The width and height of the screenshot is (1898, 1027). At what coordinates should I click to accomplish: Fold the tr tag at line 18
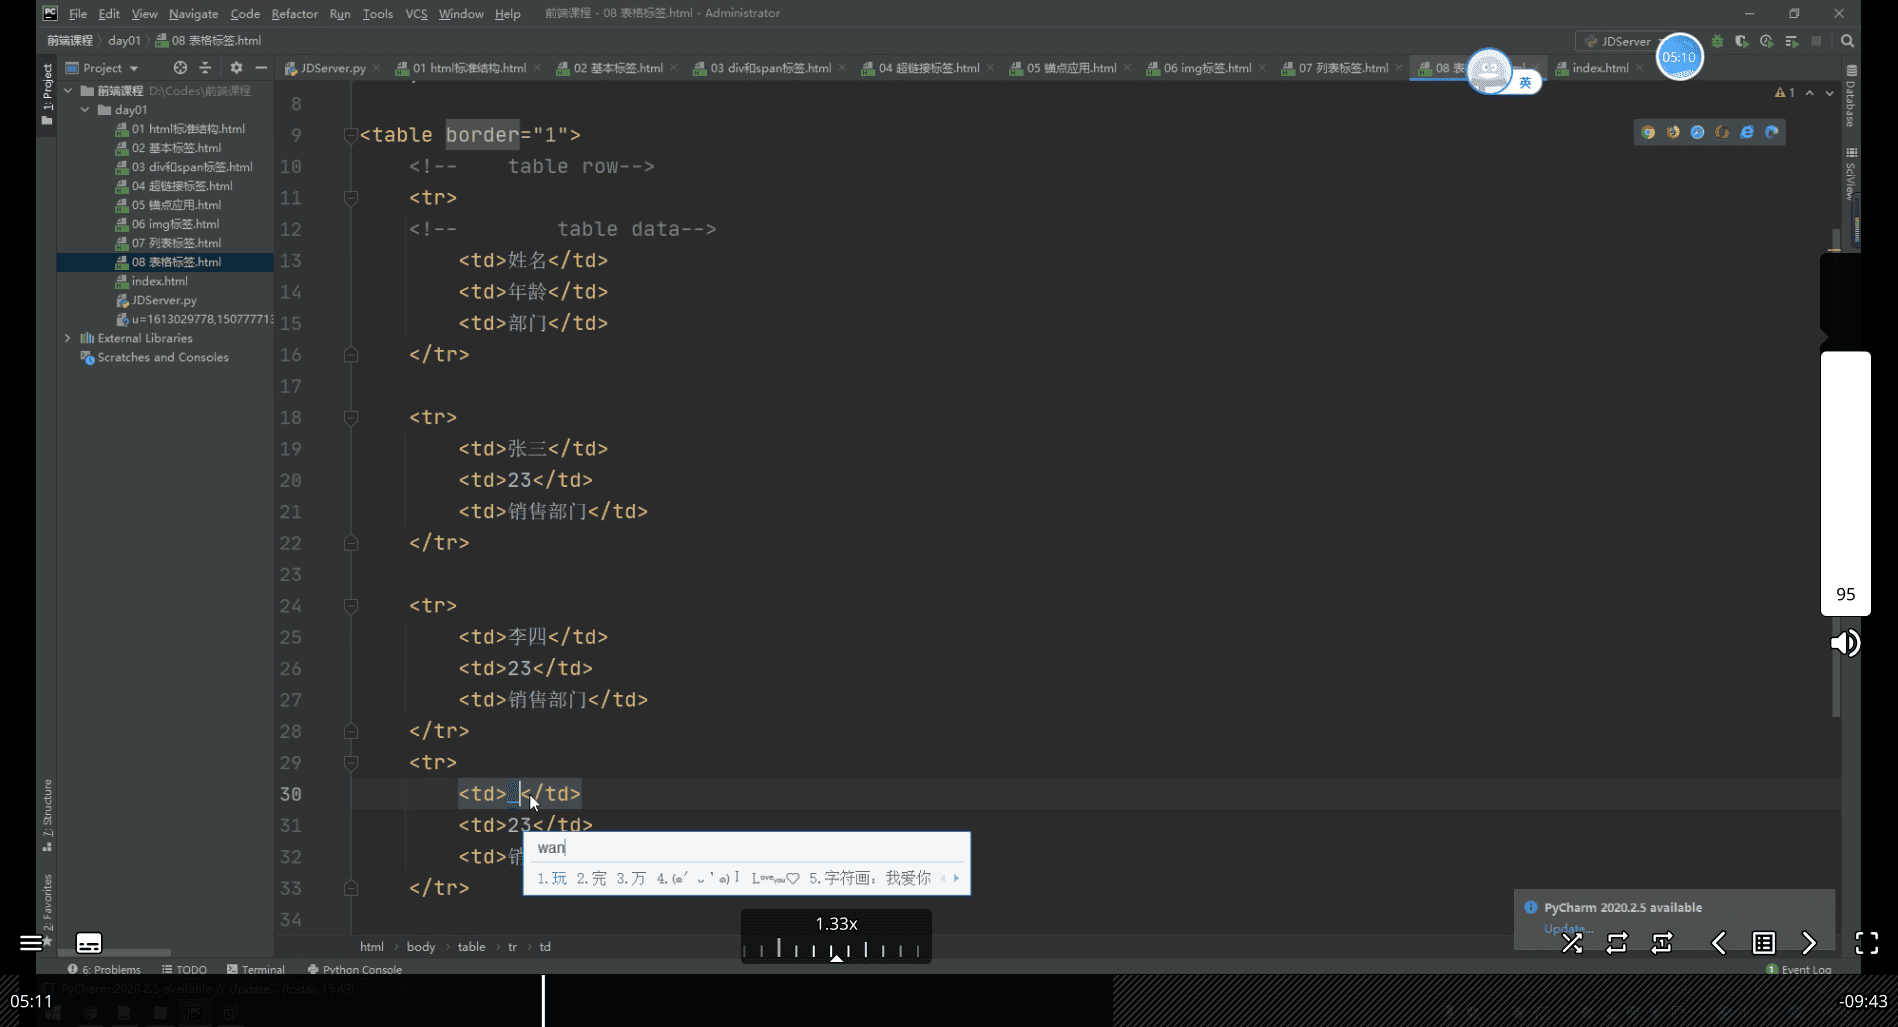tap(351, 417)
